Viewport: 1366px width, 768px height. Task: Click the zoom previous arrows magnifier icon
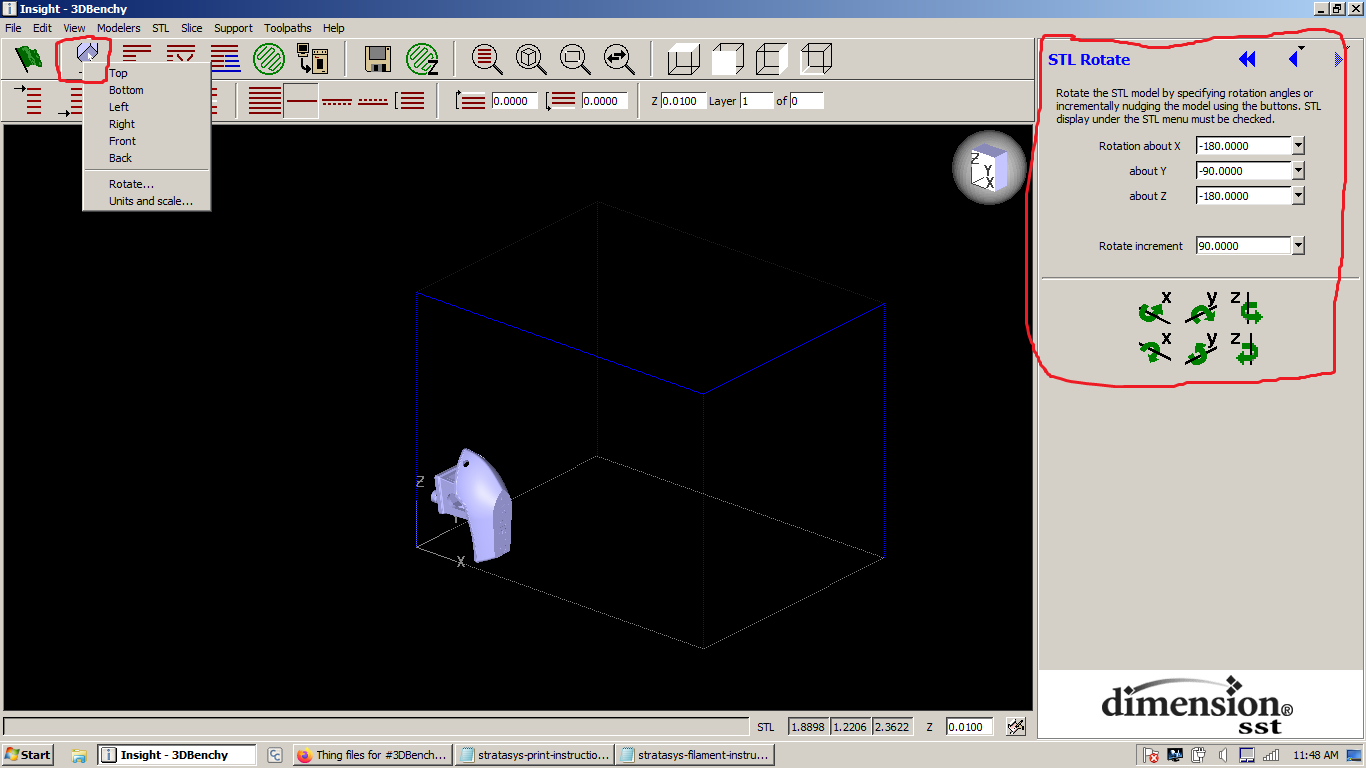pos(619,59)
